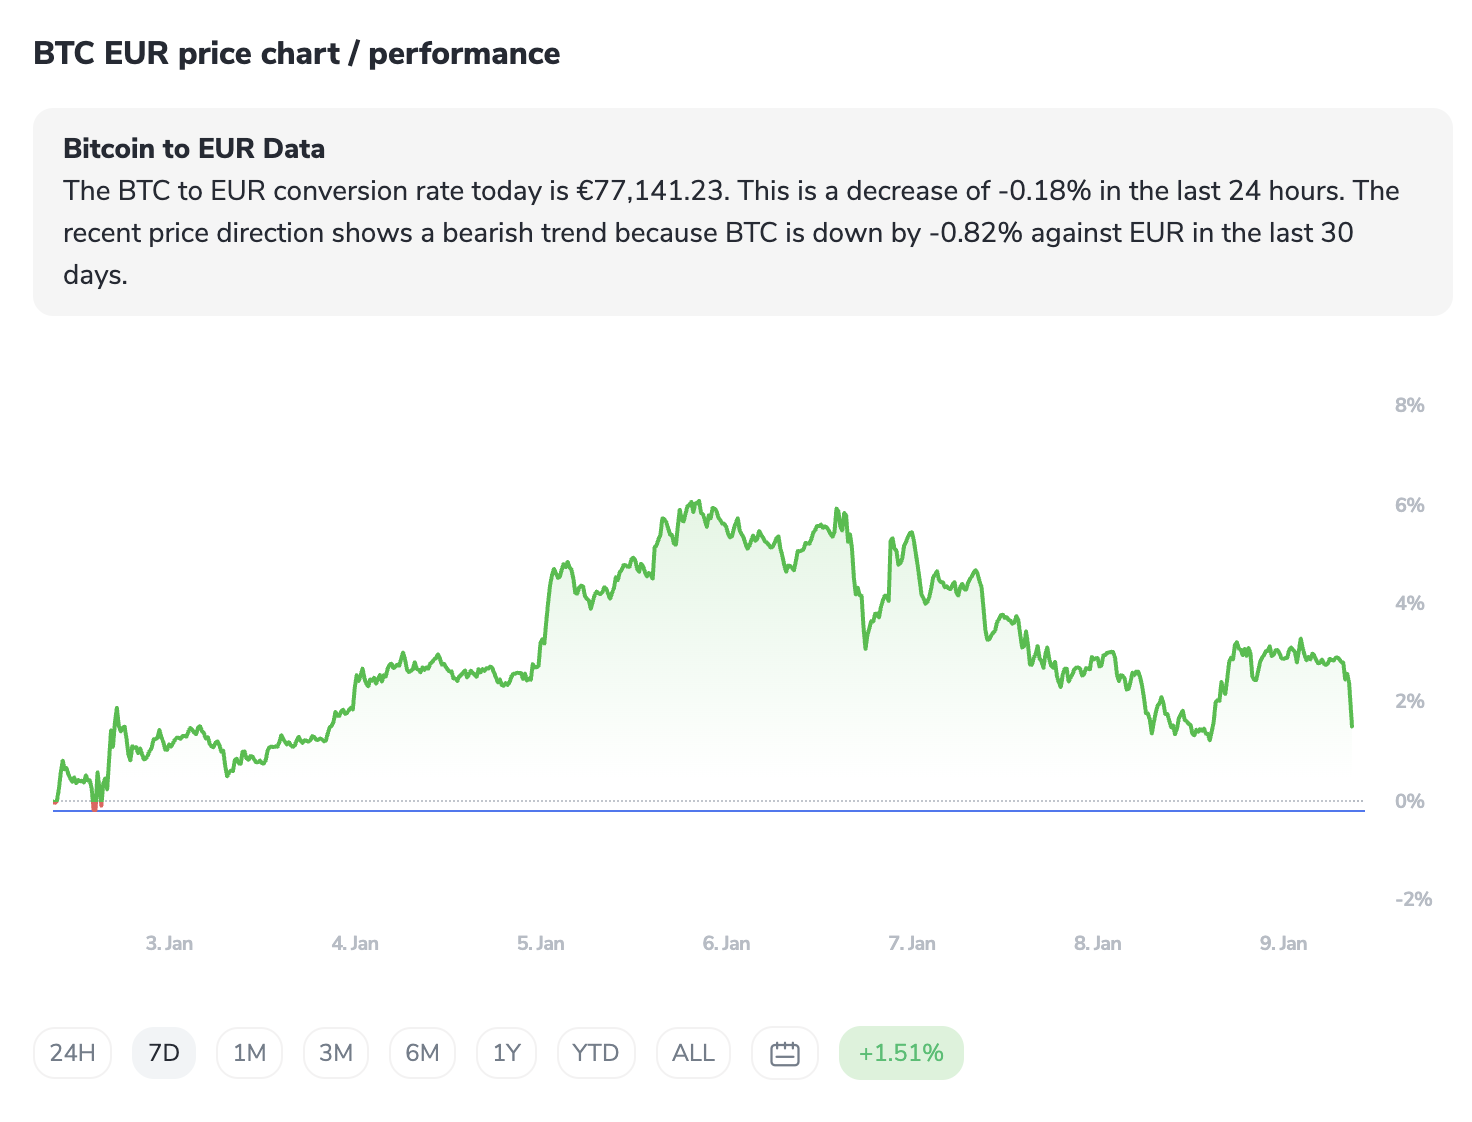Click the 9. Jan date label

tap(1283, 943)
